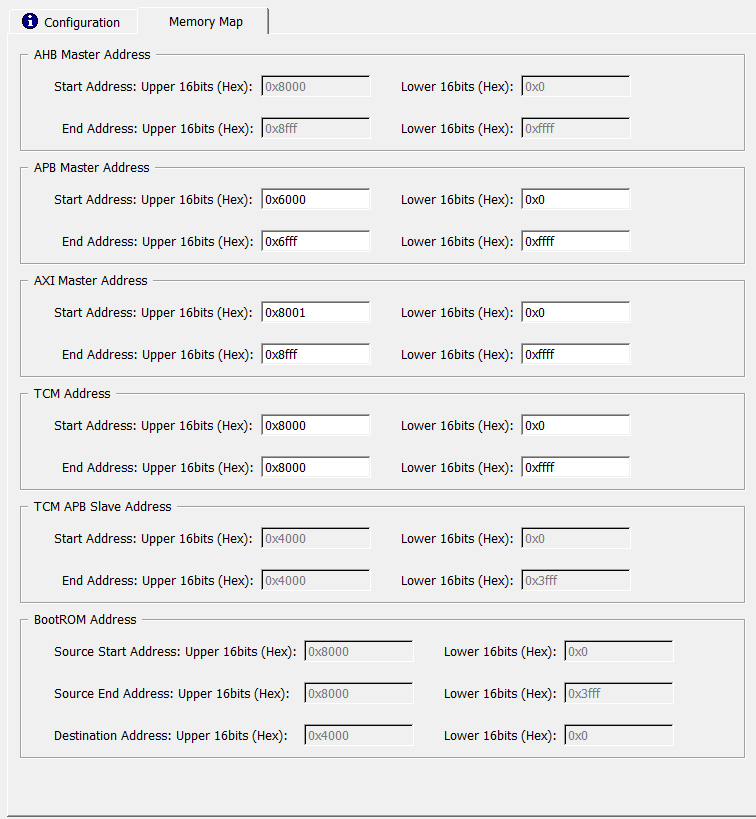
Task: Click AXI Master end address lower 16bits field
Action: [x=575, y=354]
